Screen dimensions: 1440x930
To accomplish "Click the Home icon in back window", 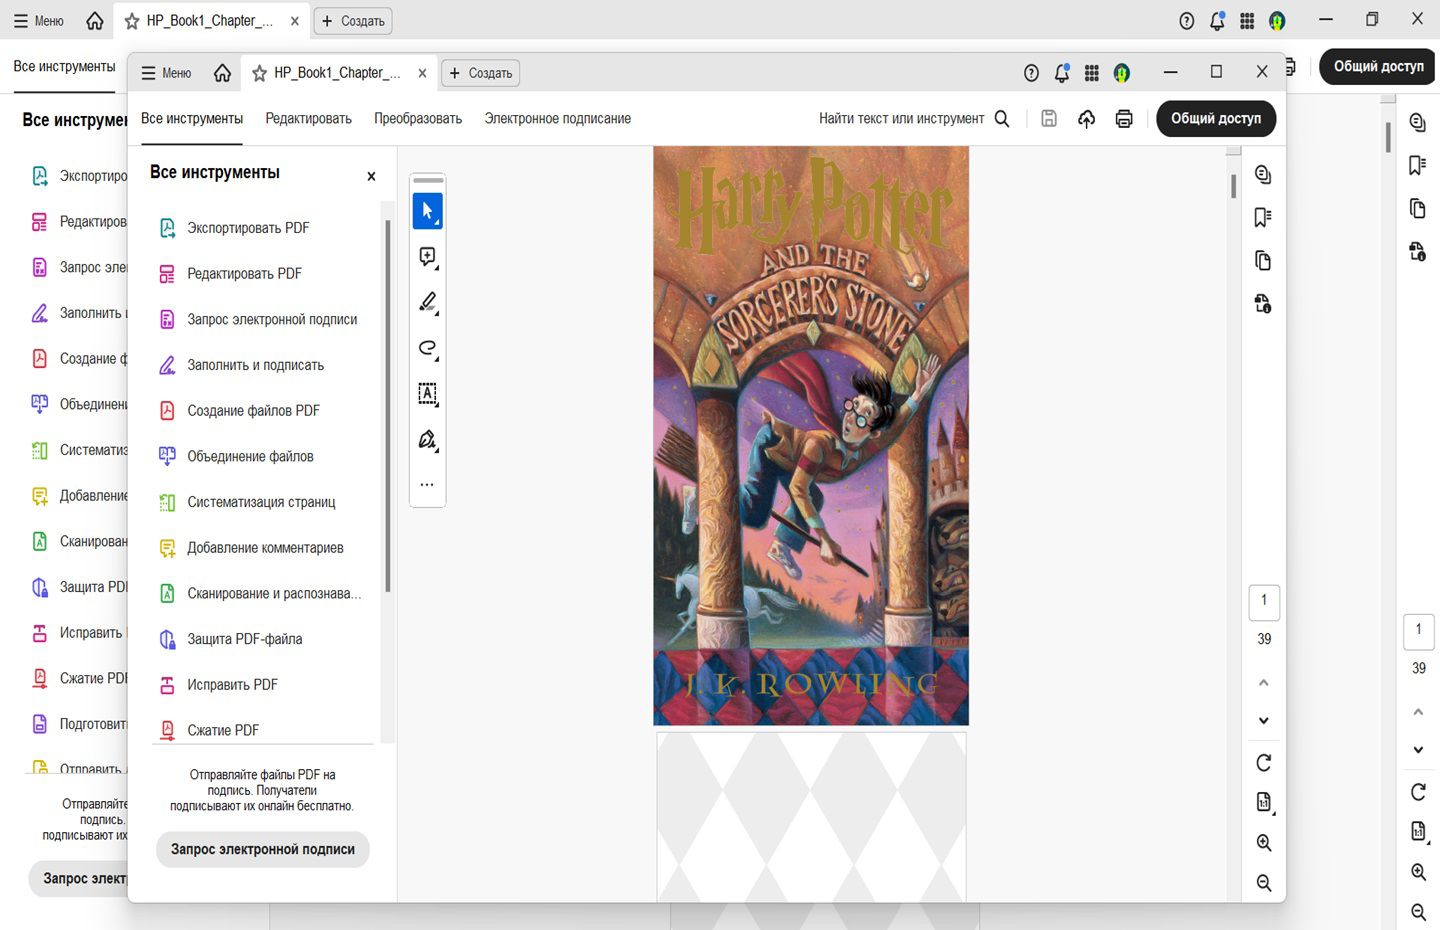I will pyautogui.click(x=95, y=20).
